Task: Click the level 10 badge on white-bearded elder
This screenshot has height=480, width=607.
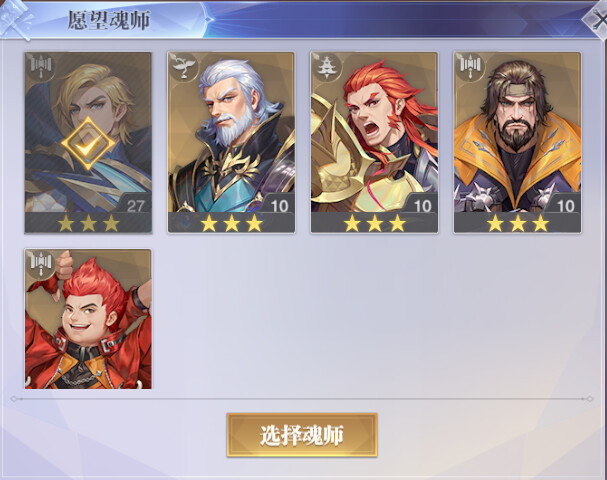Action: pos(279,206)
